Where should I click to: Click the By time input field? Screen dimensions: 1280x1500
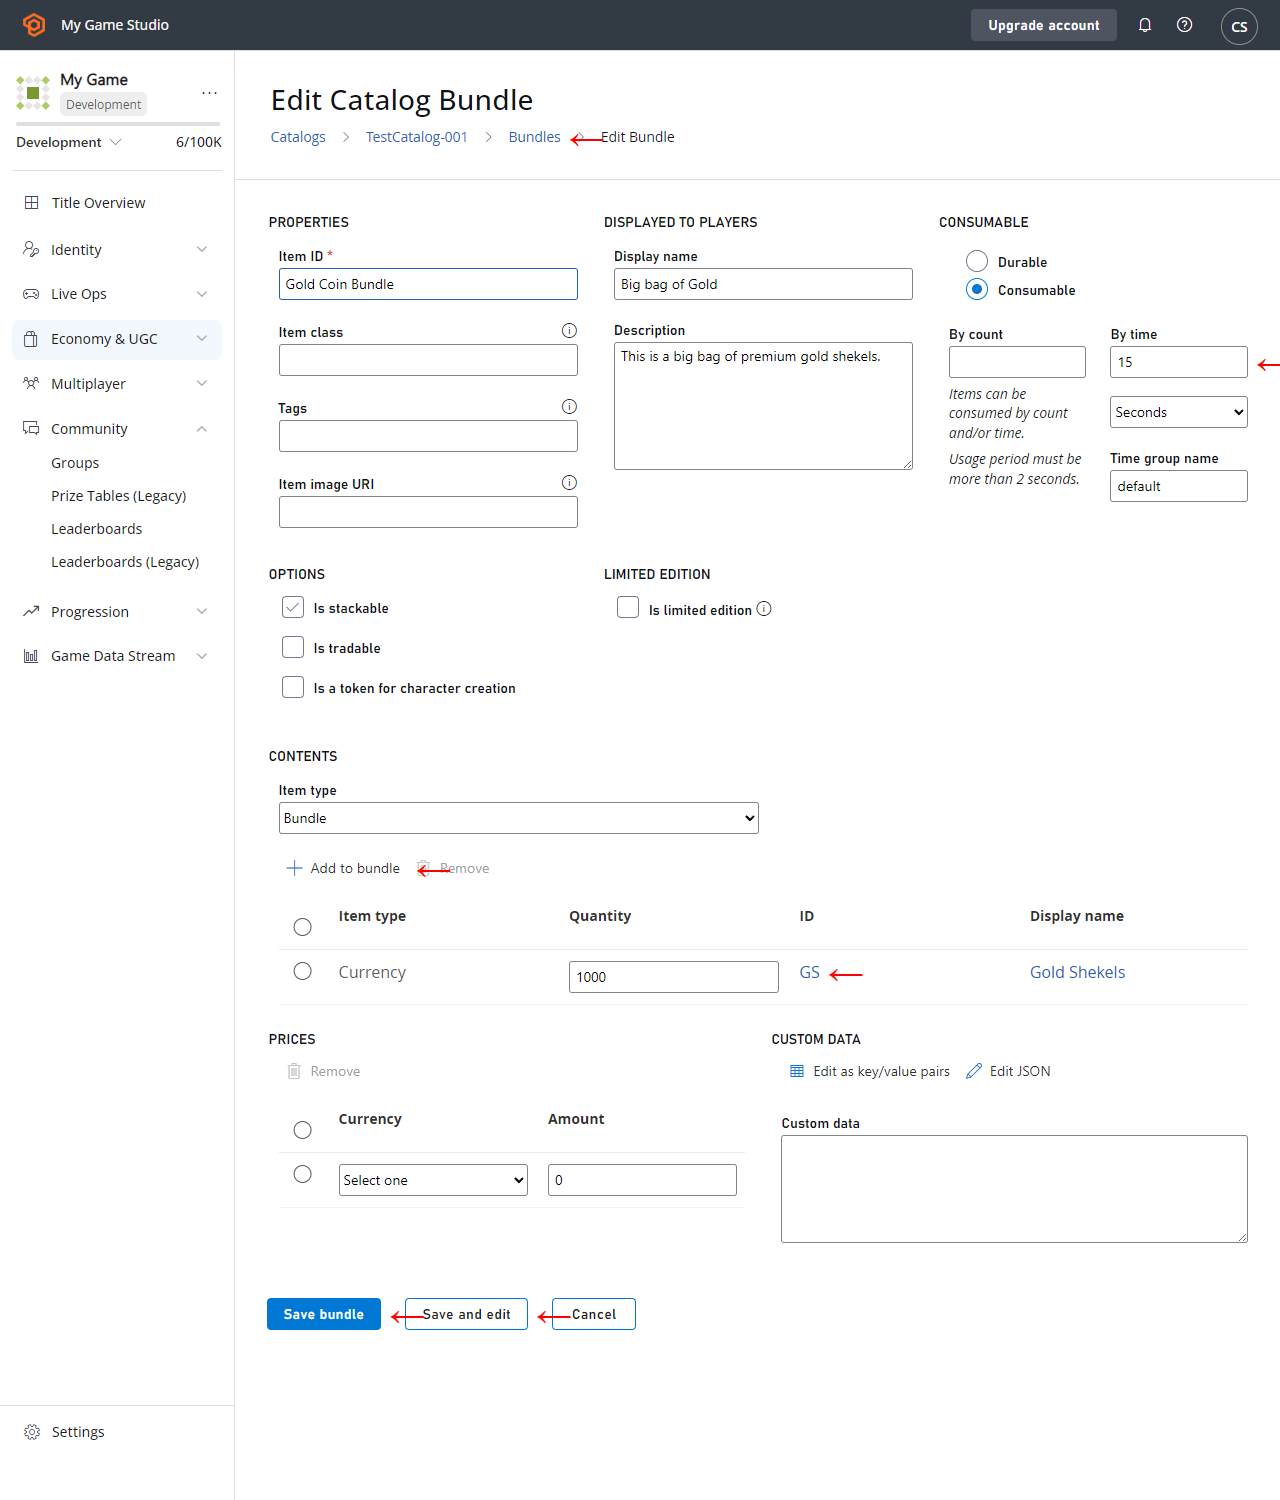1179,362
